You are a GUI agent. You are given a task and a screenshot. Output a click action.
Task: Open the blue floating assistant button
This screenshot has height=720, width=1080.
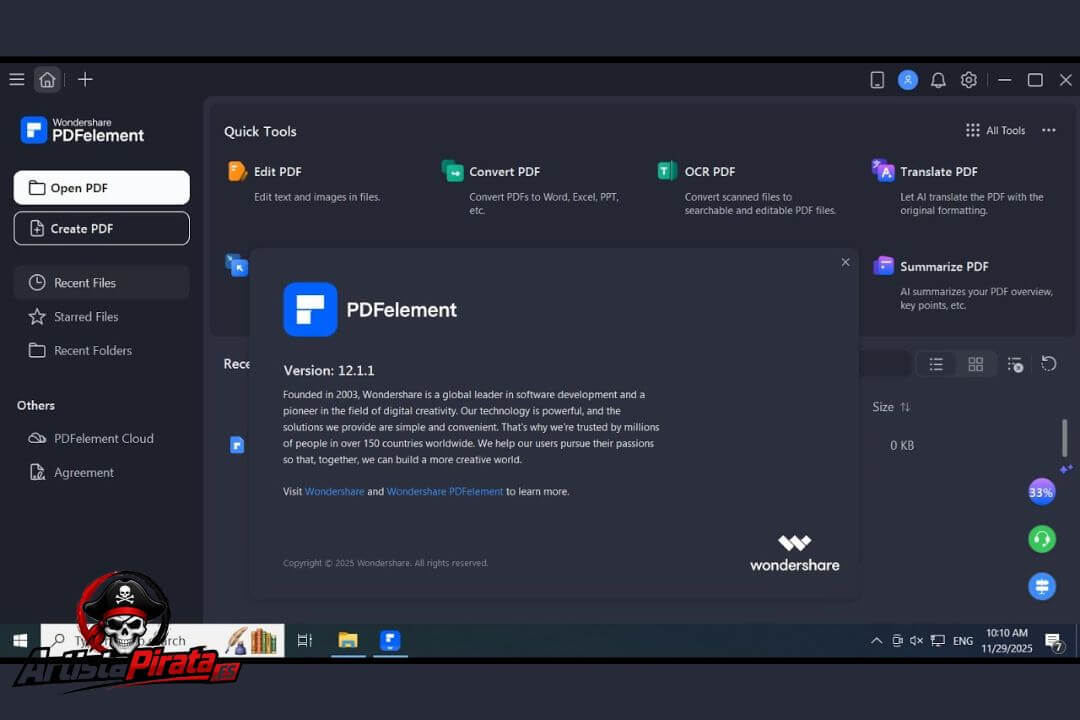point(1041,586)
